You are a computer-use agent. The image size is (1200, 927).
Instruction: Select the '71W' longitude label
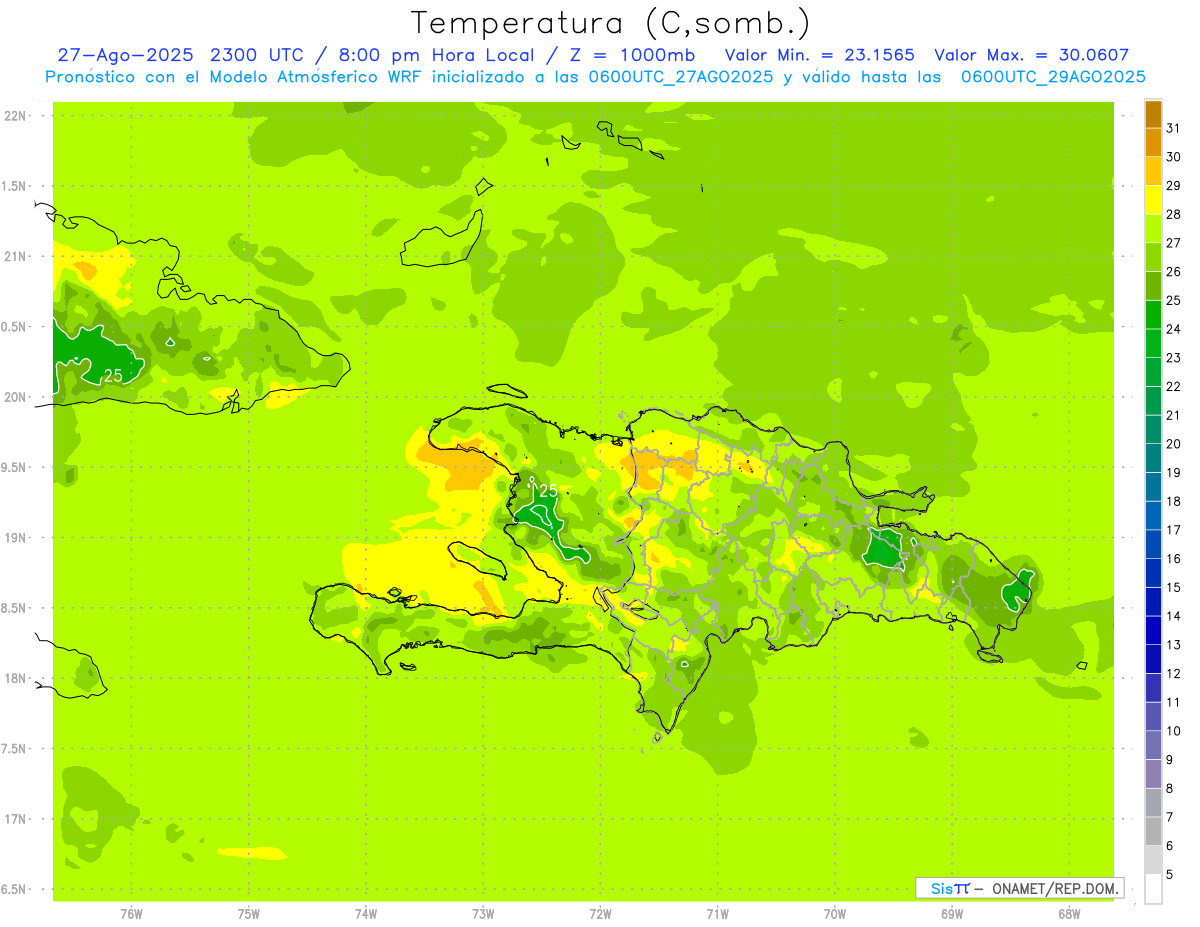pyautogui.click(x=717, y=913)
